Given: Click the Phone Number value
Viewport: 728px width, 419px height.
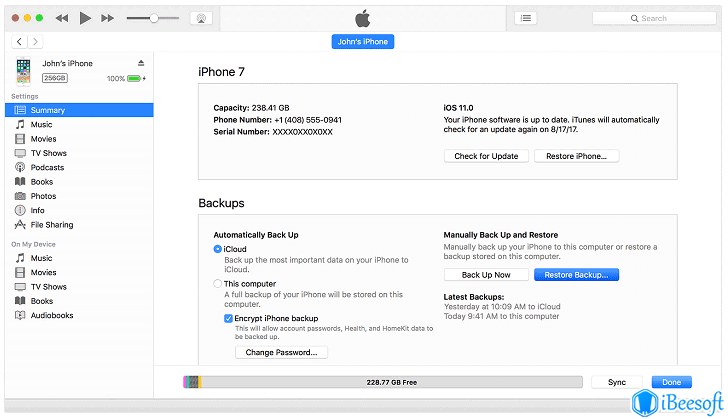Looking at the screenshot, I should [308, 120].
